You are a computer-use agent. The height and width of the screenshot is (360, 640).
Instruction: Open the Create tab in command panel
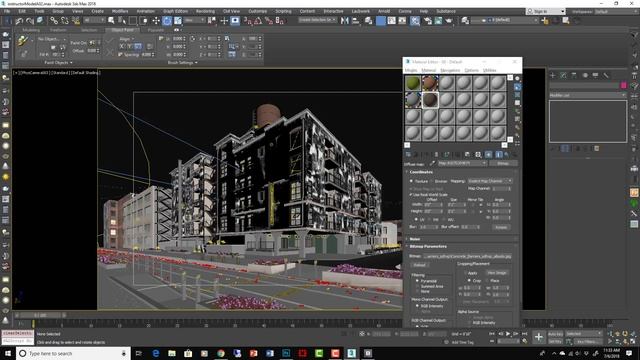(x=553, y=76)
